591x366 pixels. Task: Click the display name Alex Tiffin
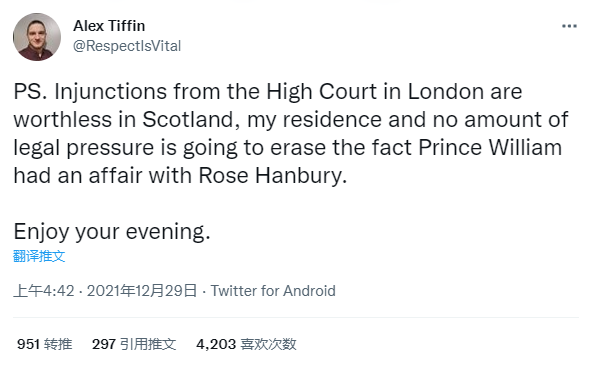[x=109, y=26]
